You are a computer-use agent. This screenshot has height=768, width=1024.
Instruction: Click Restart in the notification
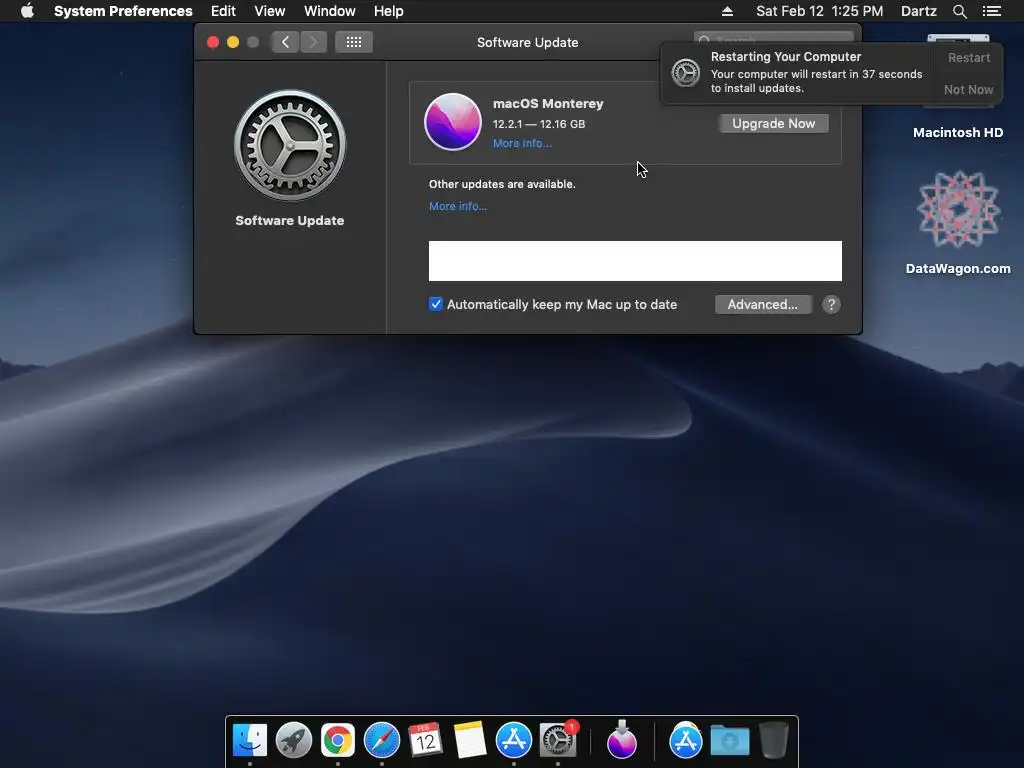click(969, 57)
